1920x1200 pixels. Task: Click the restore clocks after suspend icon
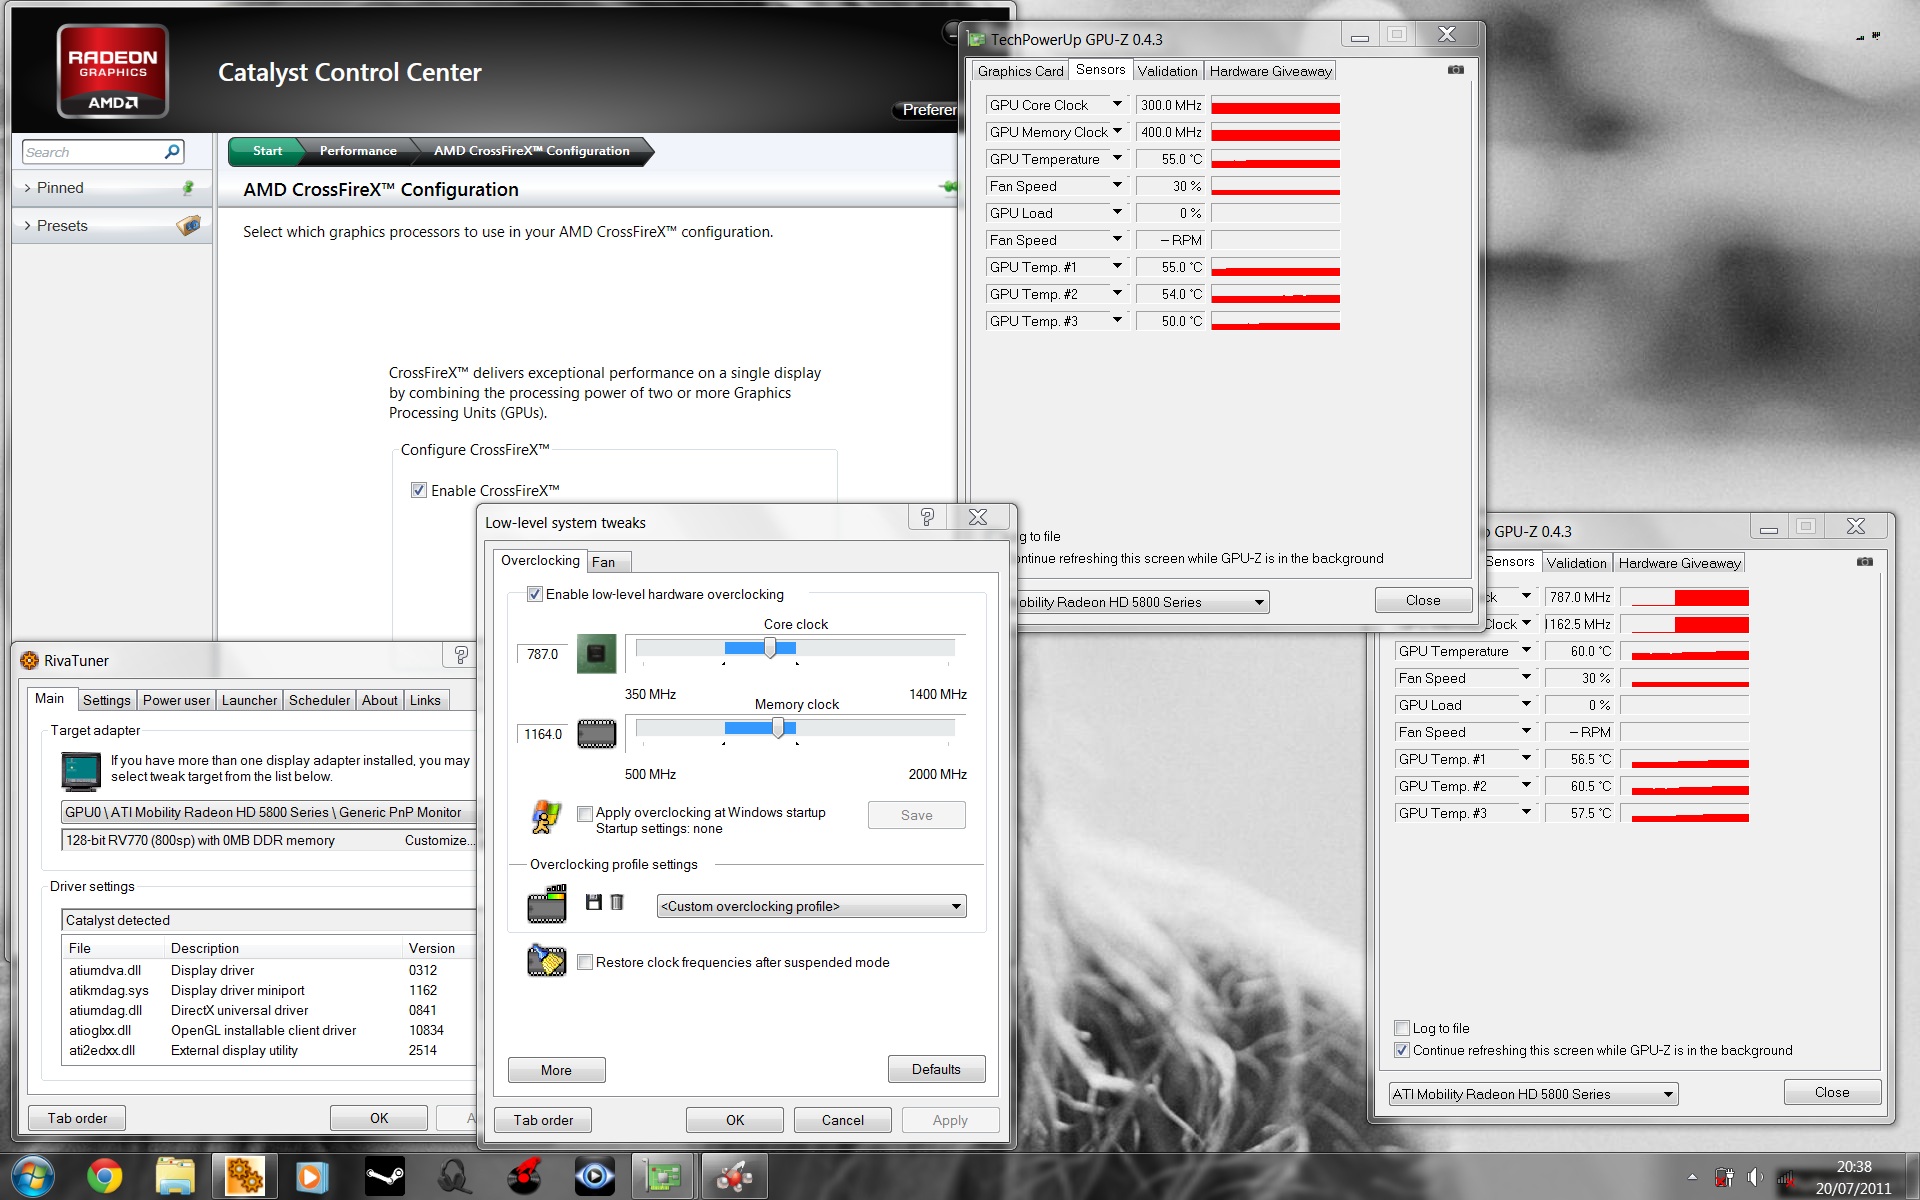pos(546,961)
